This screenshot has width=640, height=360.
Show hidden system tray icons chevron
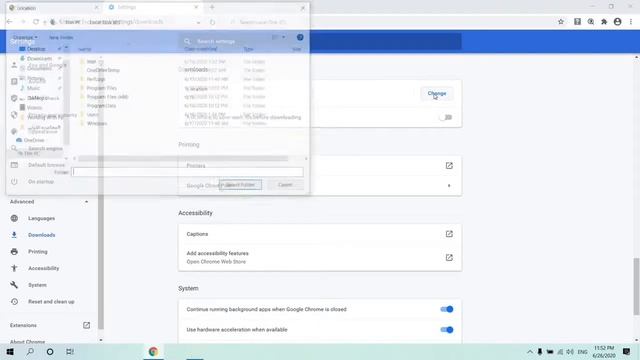point(529,352)
